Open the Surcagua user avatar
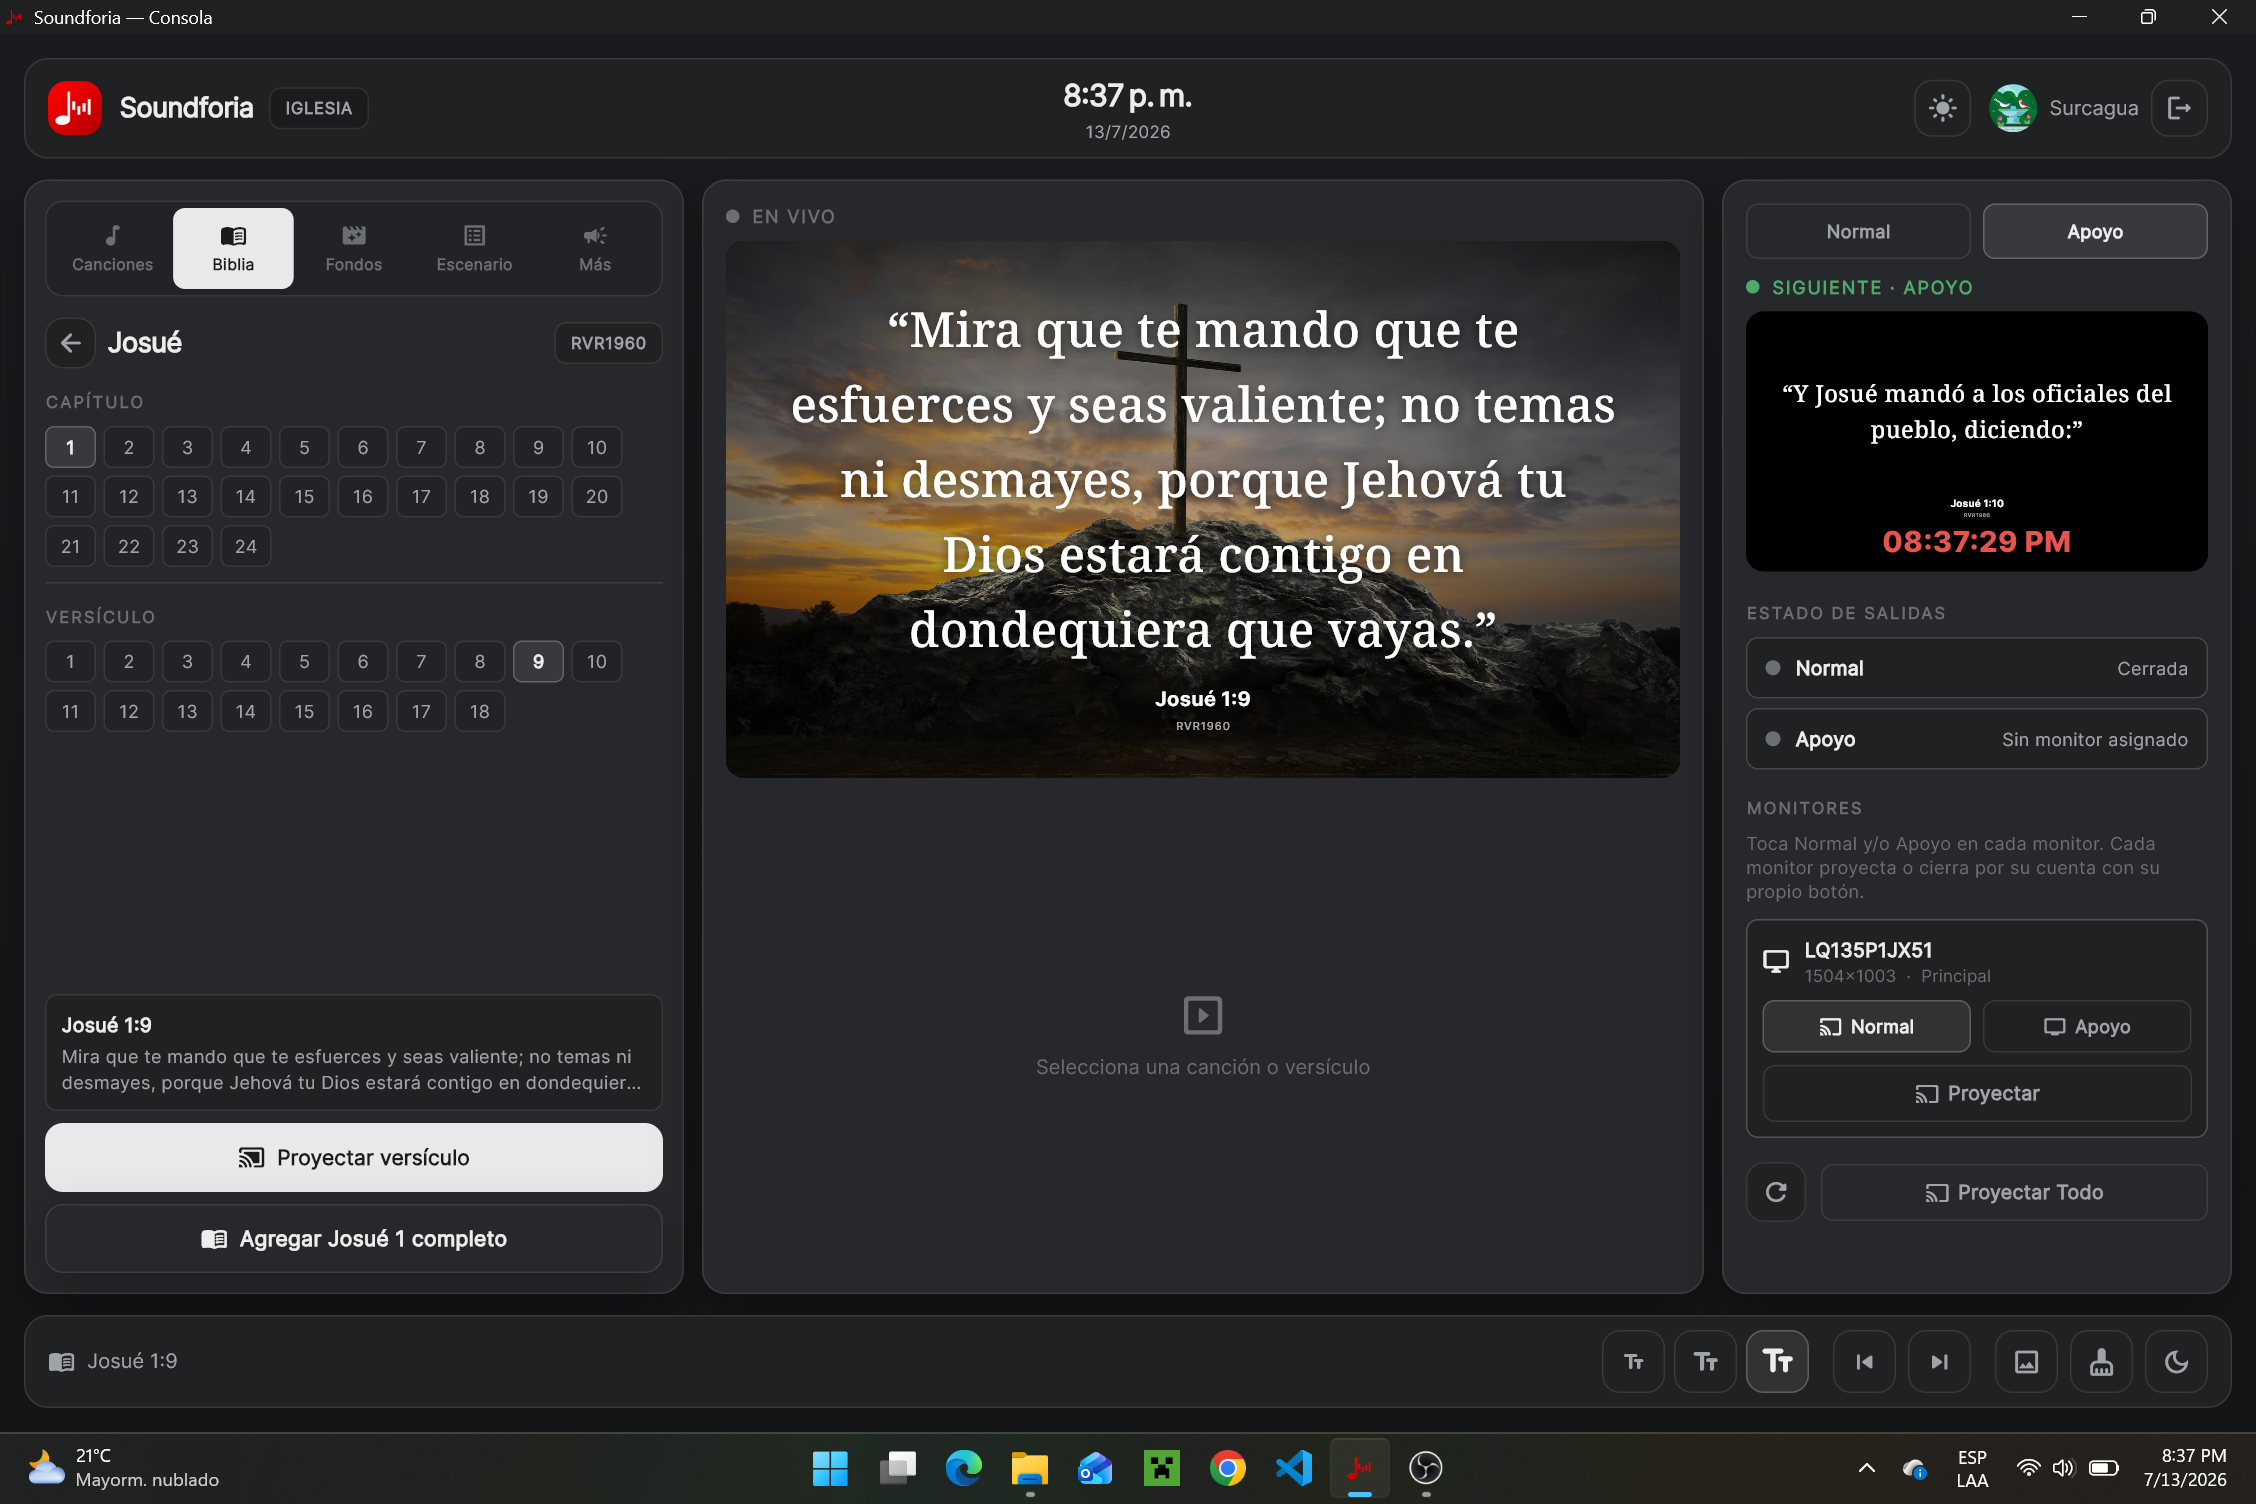2256x1504 pixels. pyautogui.click(x=2012, y=108)
